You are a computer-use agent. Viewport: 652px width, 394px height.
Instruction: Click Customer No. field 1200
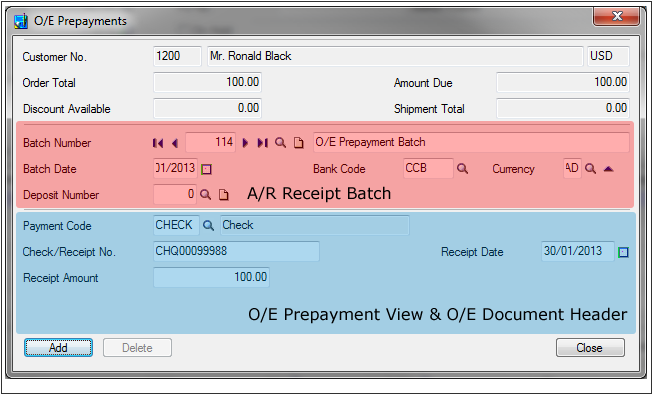[178, 56]
